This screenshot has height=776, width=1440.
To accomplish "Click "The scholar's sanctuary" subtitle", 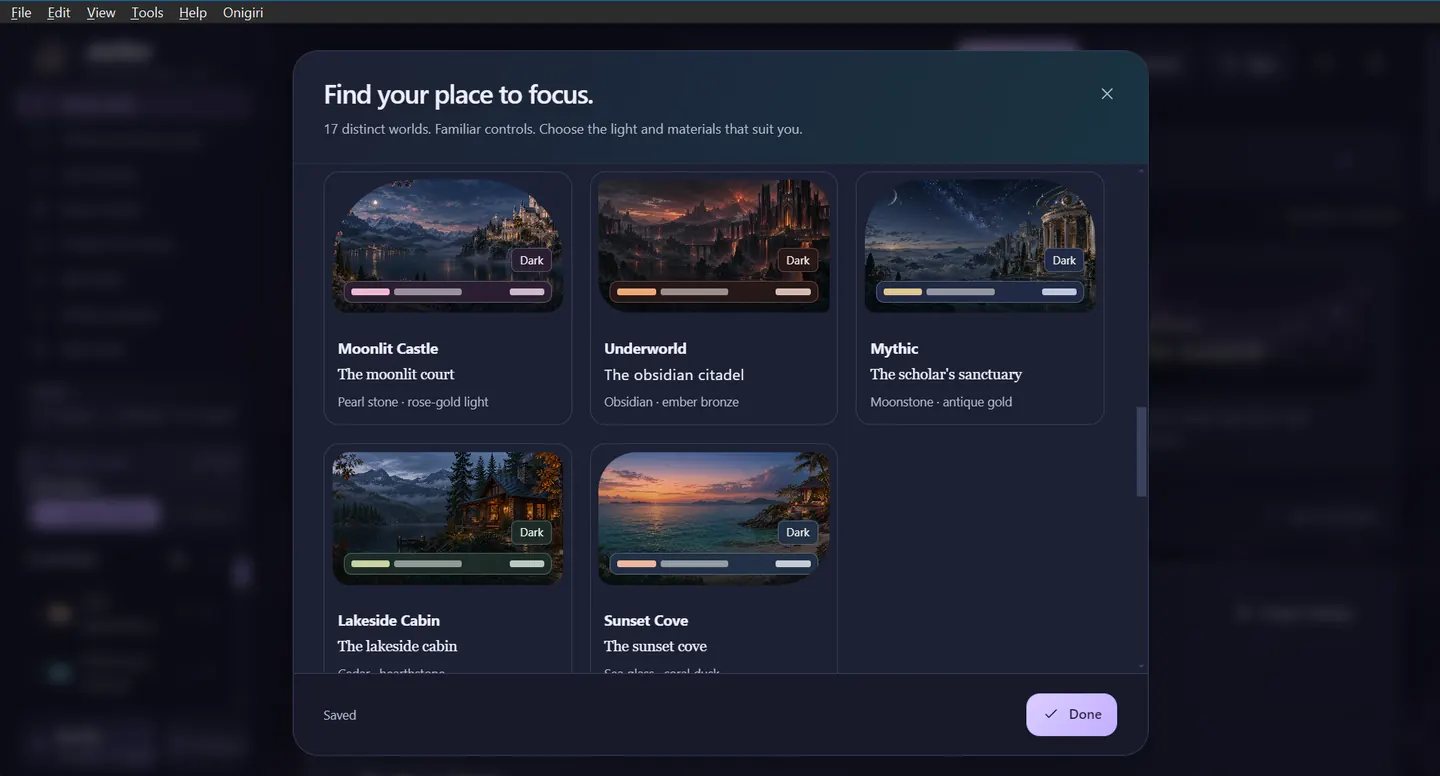I will click(946, 374).
